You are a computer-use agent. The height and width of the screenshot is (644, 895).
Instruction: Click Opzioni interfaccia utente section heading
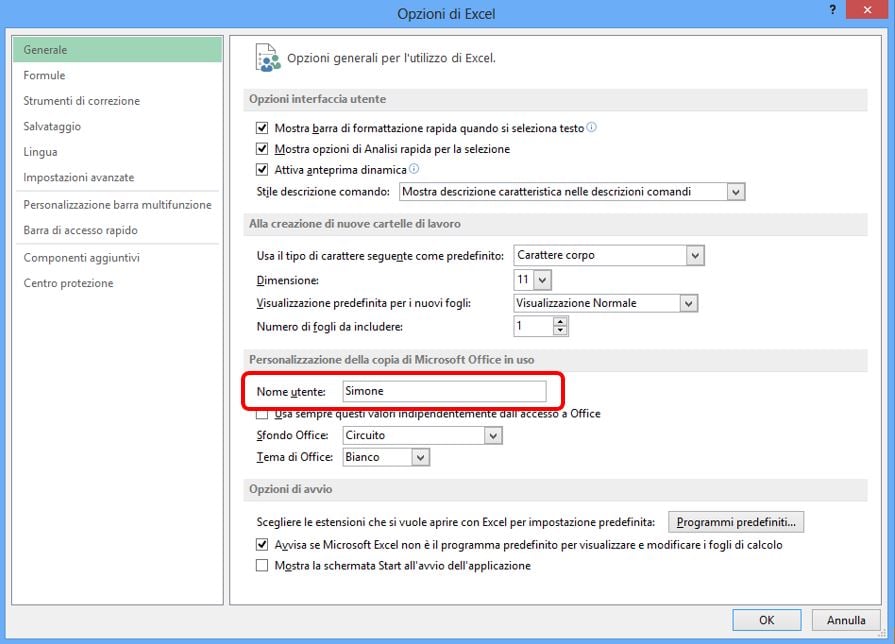[x=317, y=99]
